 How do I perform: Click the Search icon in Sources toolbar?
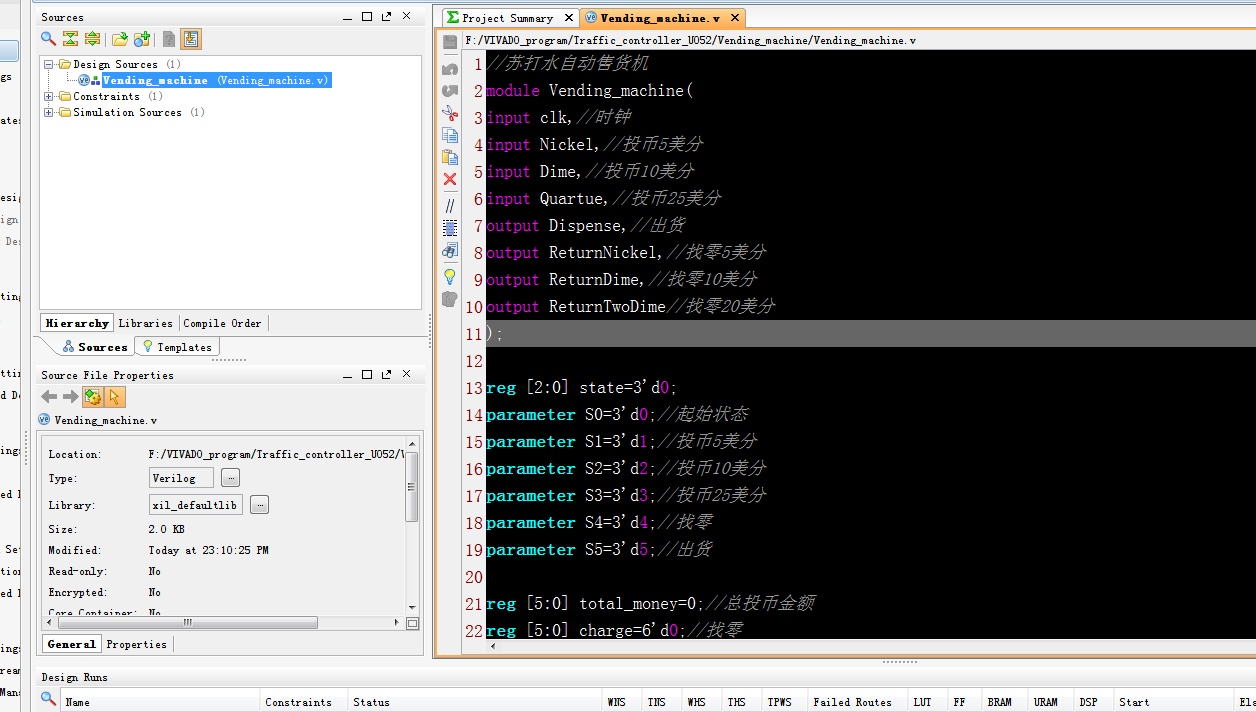click(48, 39)
